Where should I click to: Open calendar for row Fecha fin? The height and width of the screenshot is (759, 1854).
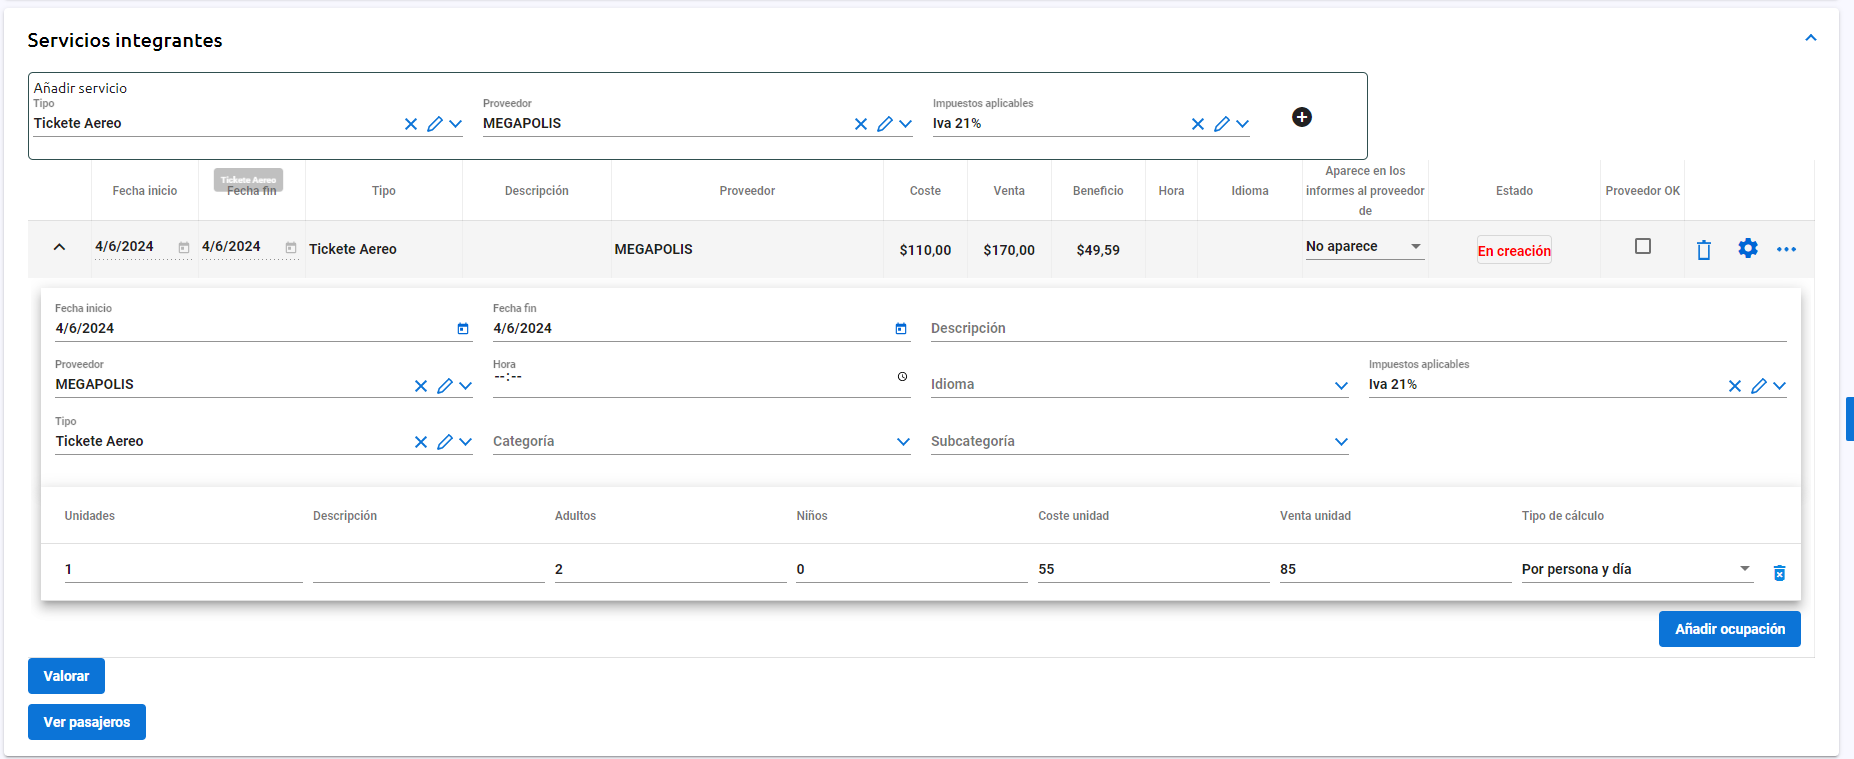point(291,247)
